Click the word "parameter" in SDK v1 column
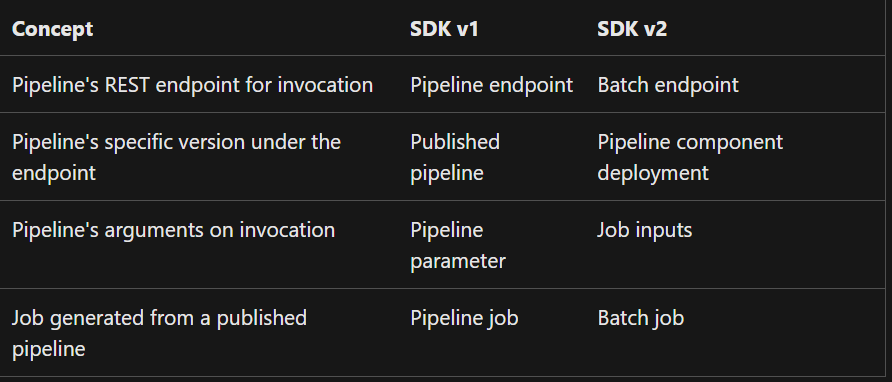892x382 pixels. pyautogui.click(x=458, y=261)
